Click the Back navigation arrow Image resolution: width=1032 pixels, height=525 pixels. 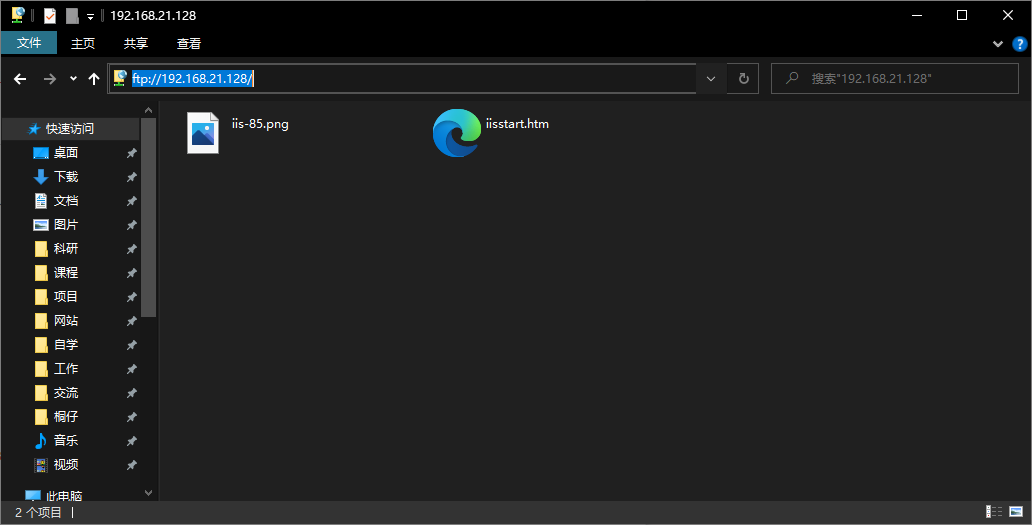point(20,79)
